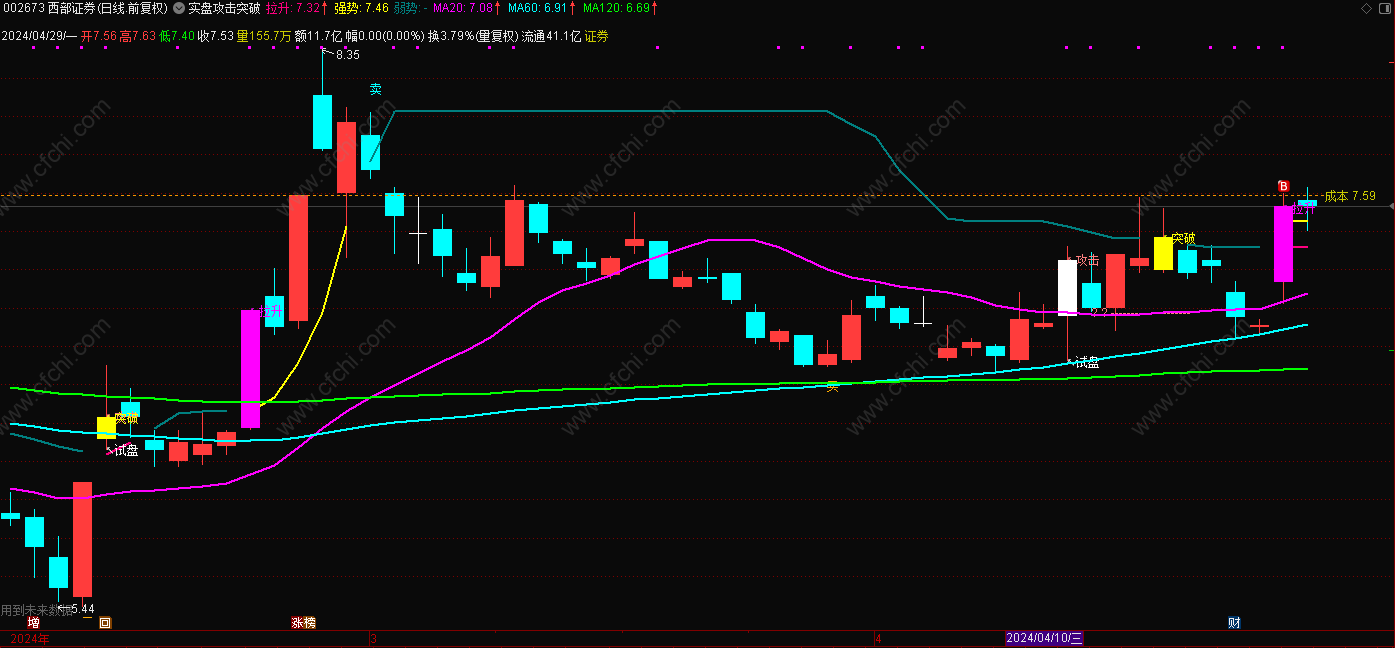This screenshot has width=1395, height=648.
Task: Click the 用到未来数据 warning text
Action: [36, 609]
